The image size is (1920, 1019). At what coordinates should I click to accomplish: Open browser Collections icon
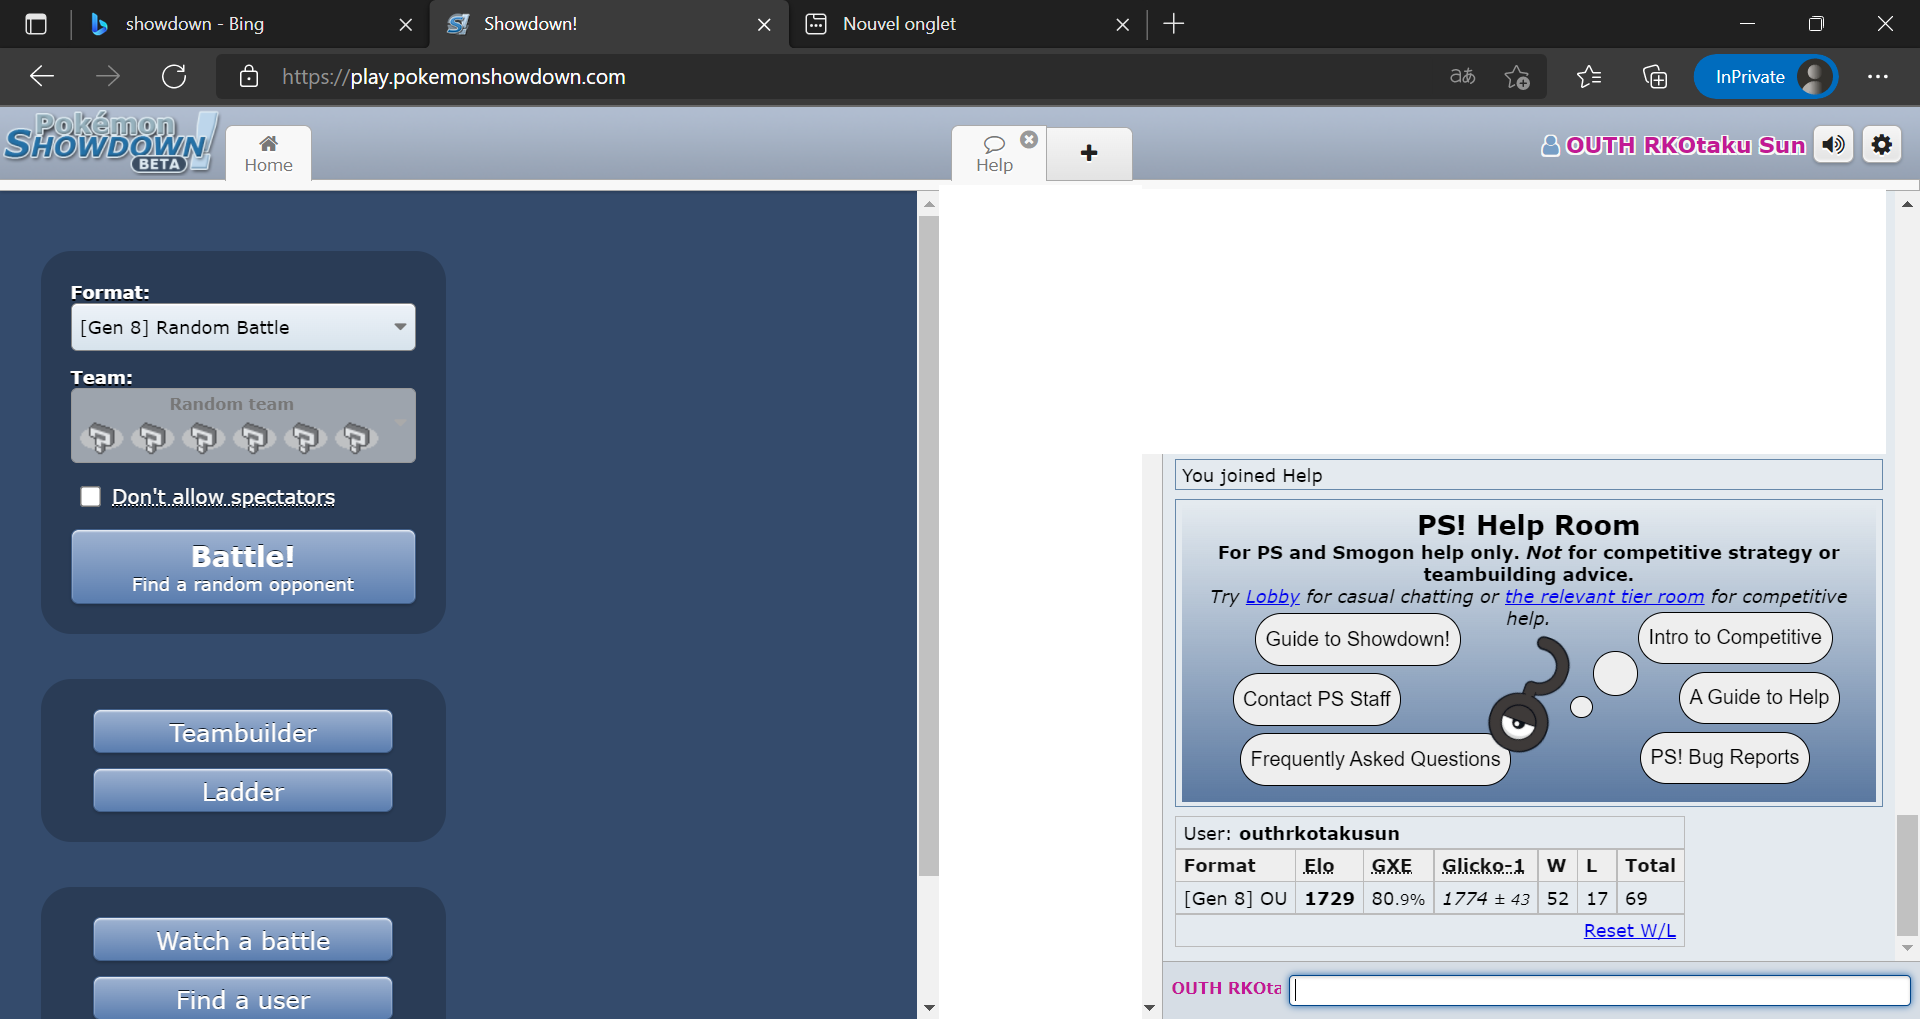[x=1654, y=77]
